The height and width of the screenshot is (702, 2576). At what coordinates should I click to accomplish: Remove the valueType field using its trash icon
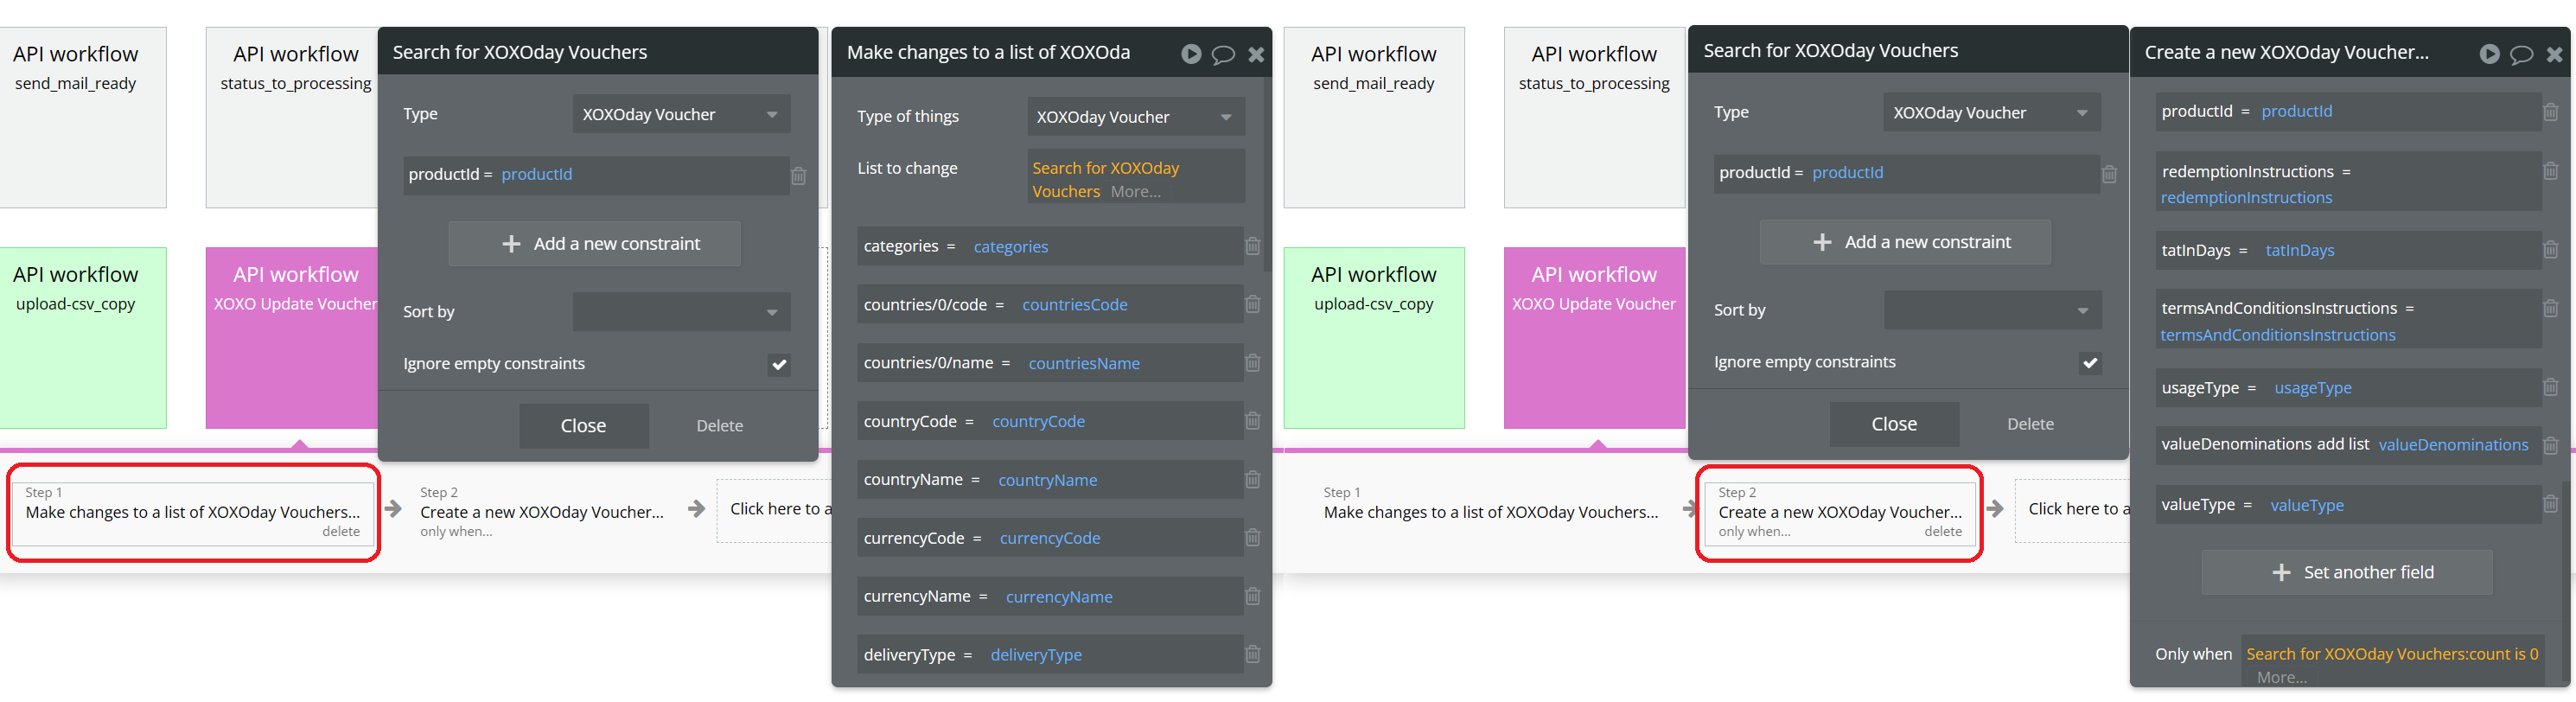[2551, 504]
